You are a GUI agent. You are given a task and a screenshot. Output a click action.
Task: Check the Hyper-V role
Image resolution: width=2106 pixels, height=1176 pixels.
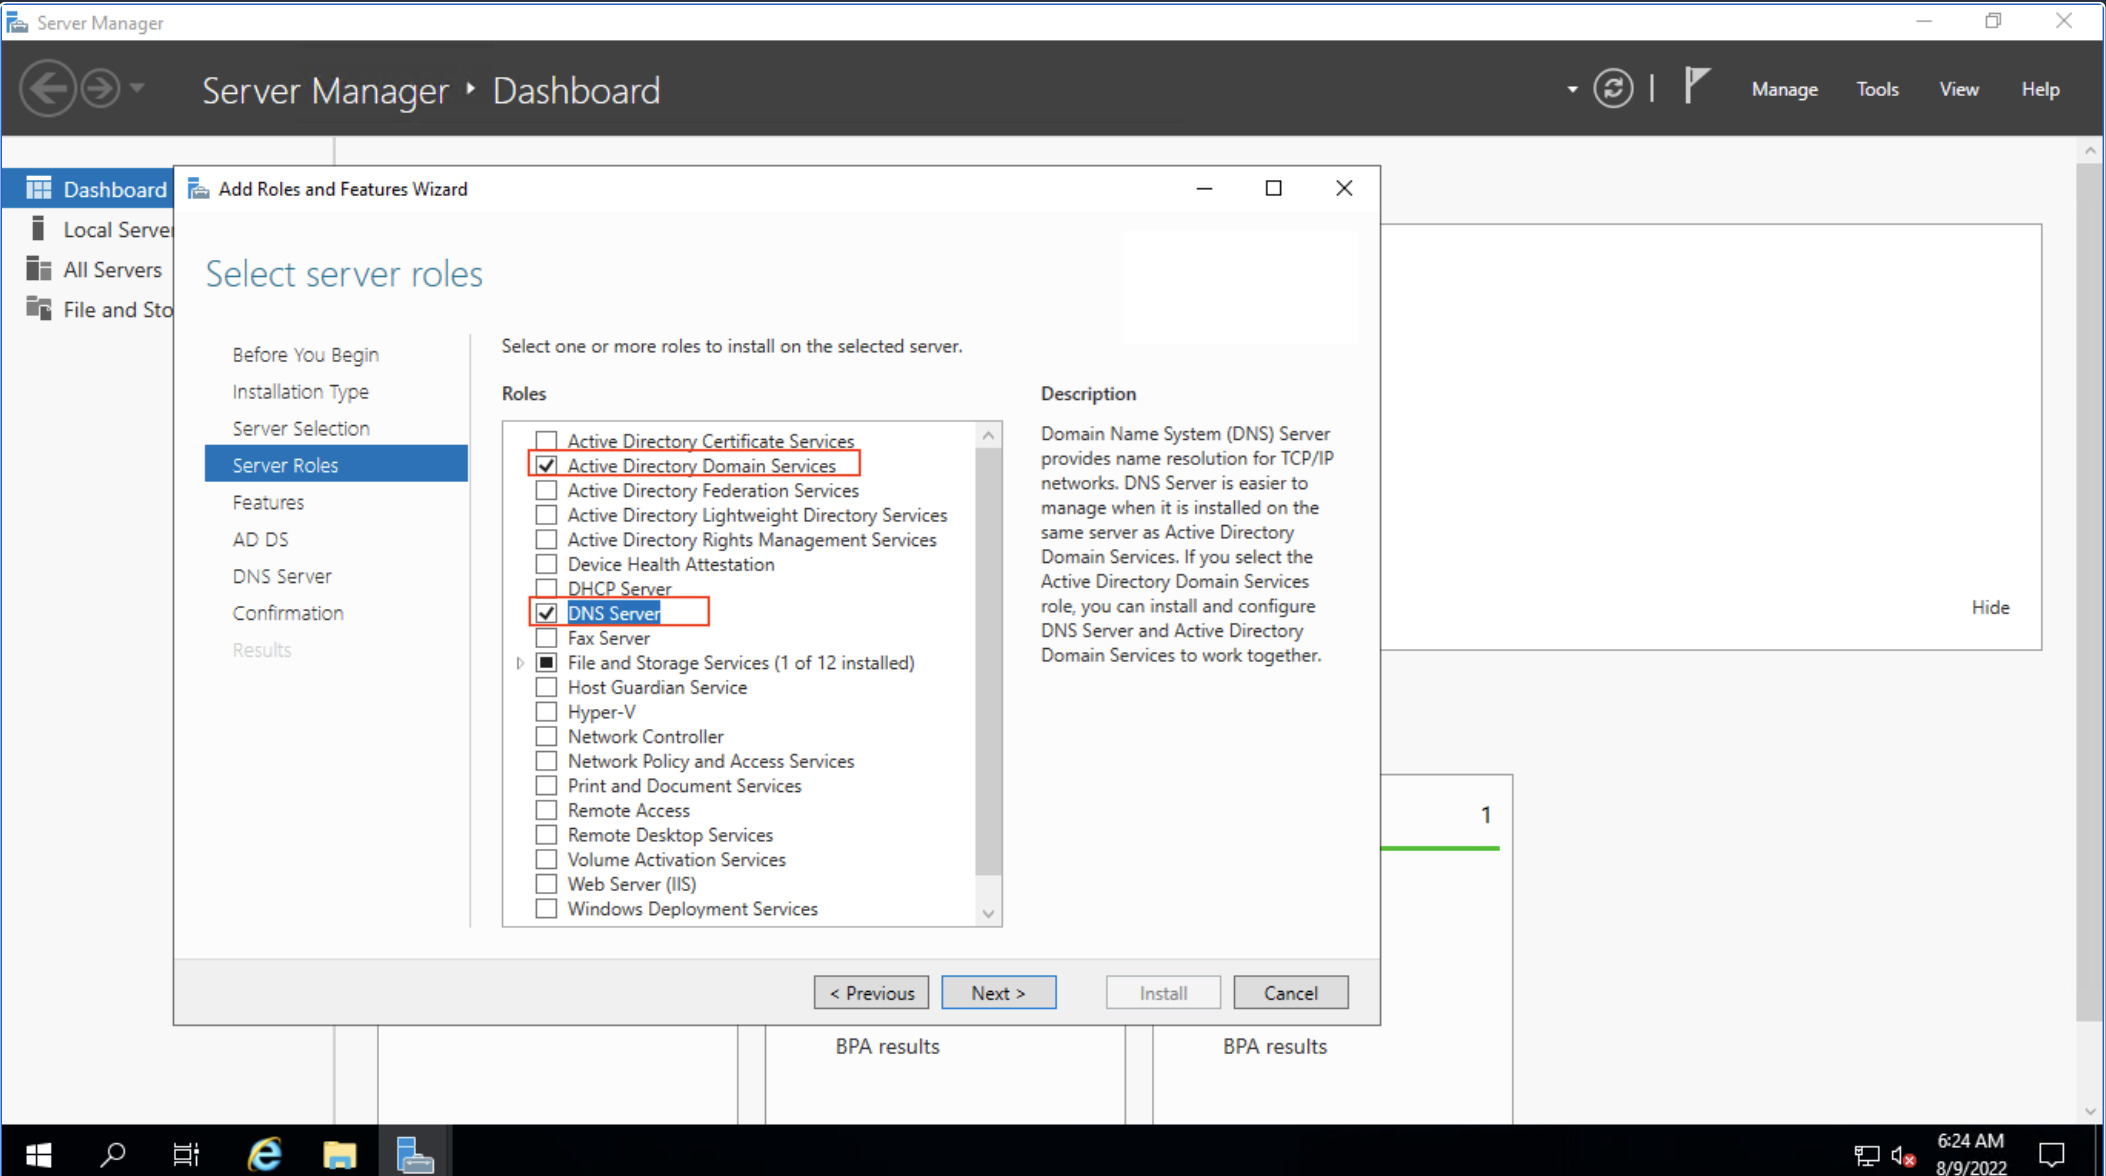546,712
